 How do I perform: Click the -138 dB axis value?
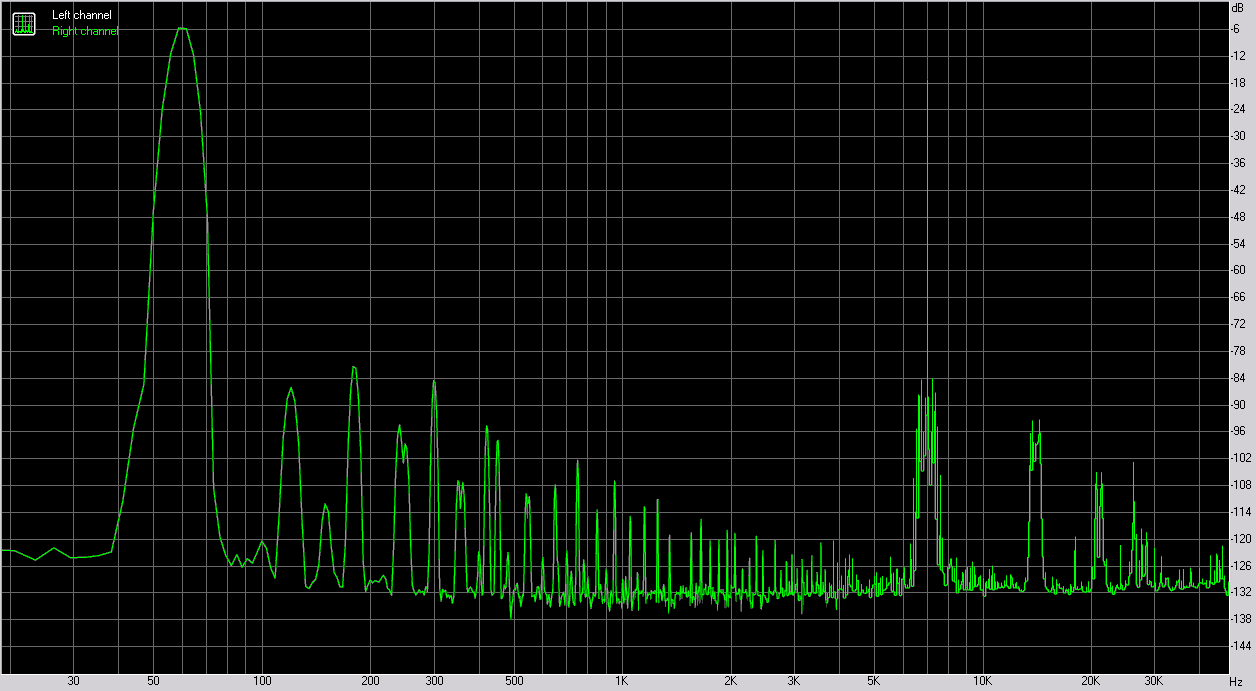click(1242, 620)
